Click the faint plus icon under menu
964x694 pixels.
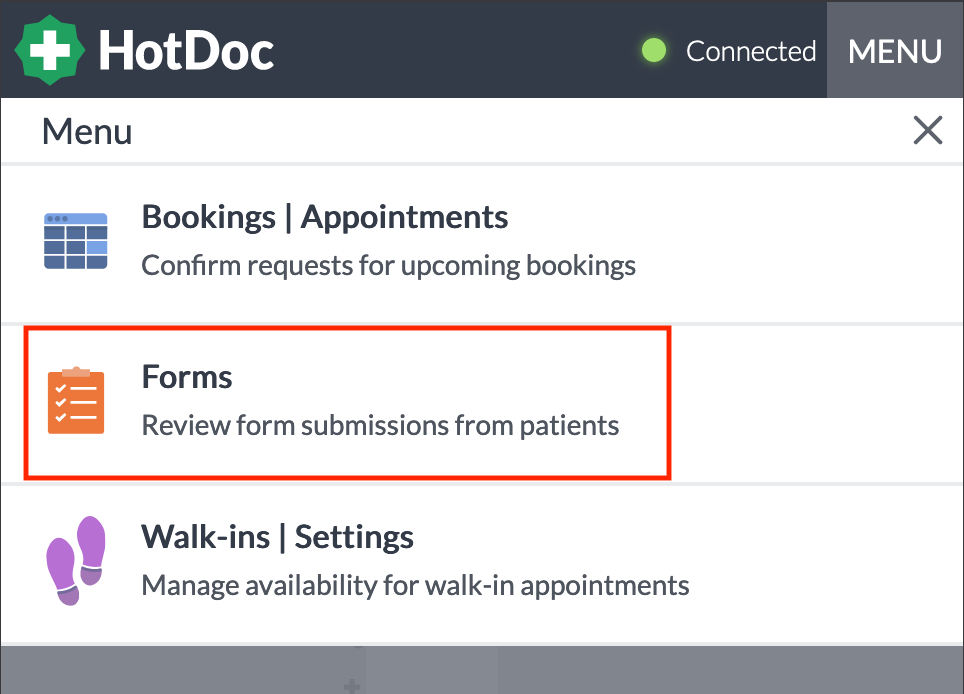pyautogui.click(x=352, y=685)
